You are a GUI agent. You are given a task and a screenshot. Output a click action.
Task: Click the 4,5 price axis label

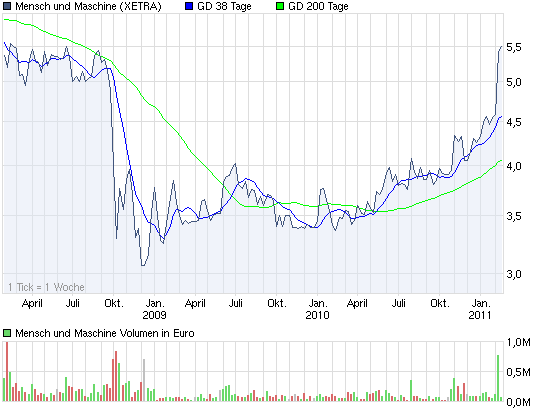(514, 122)
